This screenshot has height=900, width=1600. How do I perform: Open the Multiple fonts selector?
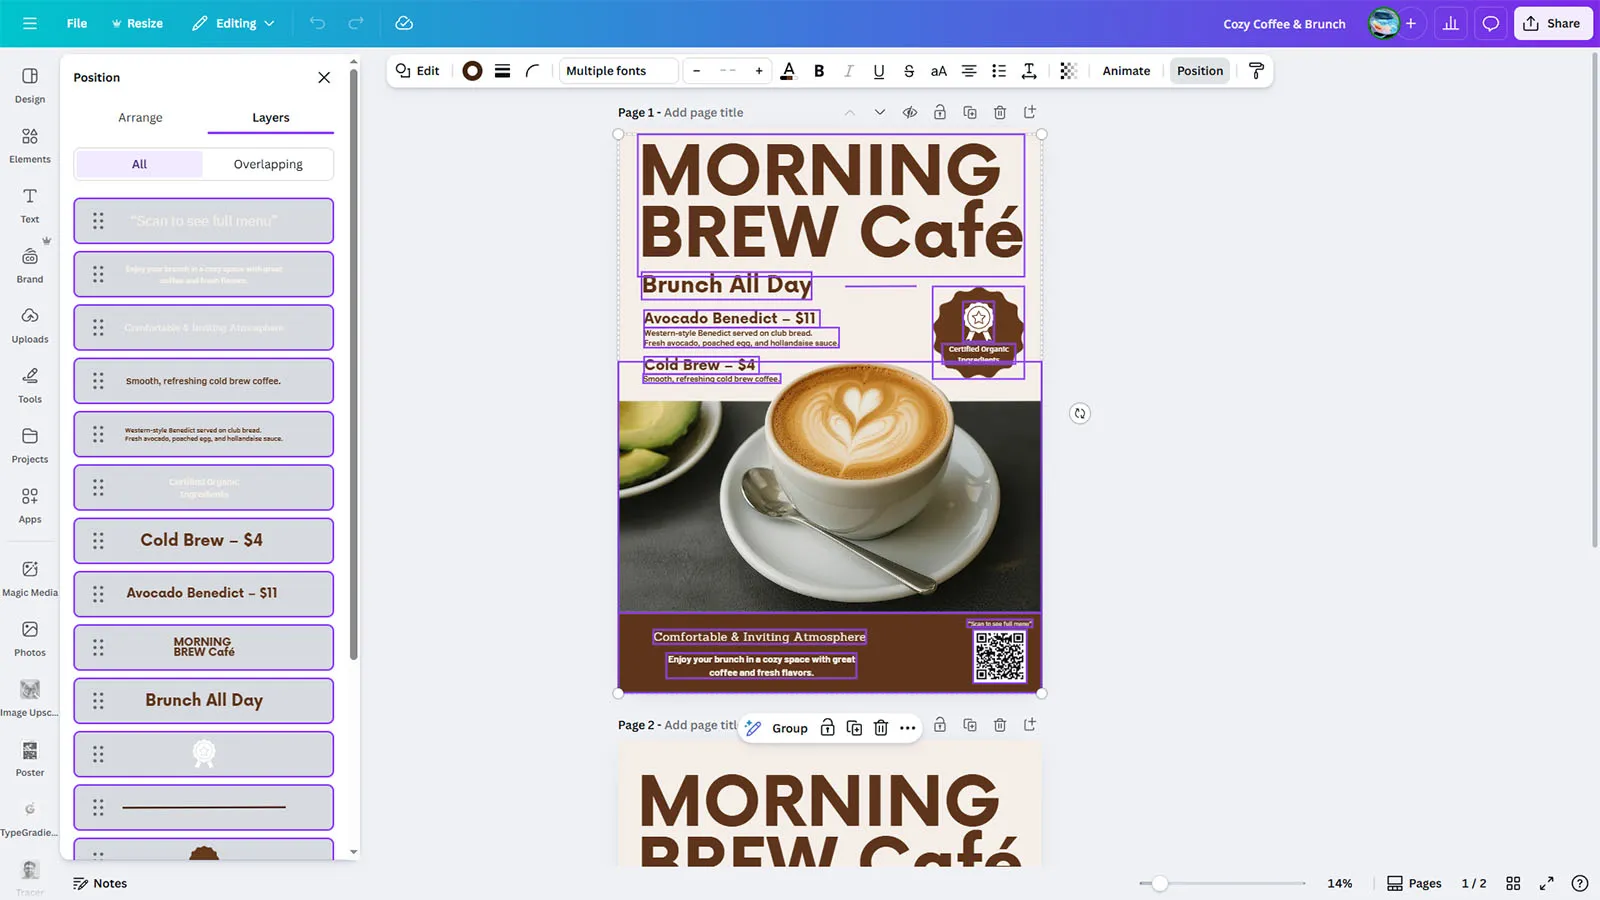coord(617,70)
